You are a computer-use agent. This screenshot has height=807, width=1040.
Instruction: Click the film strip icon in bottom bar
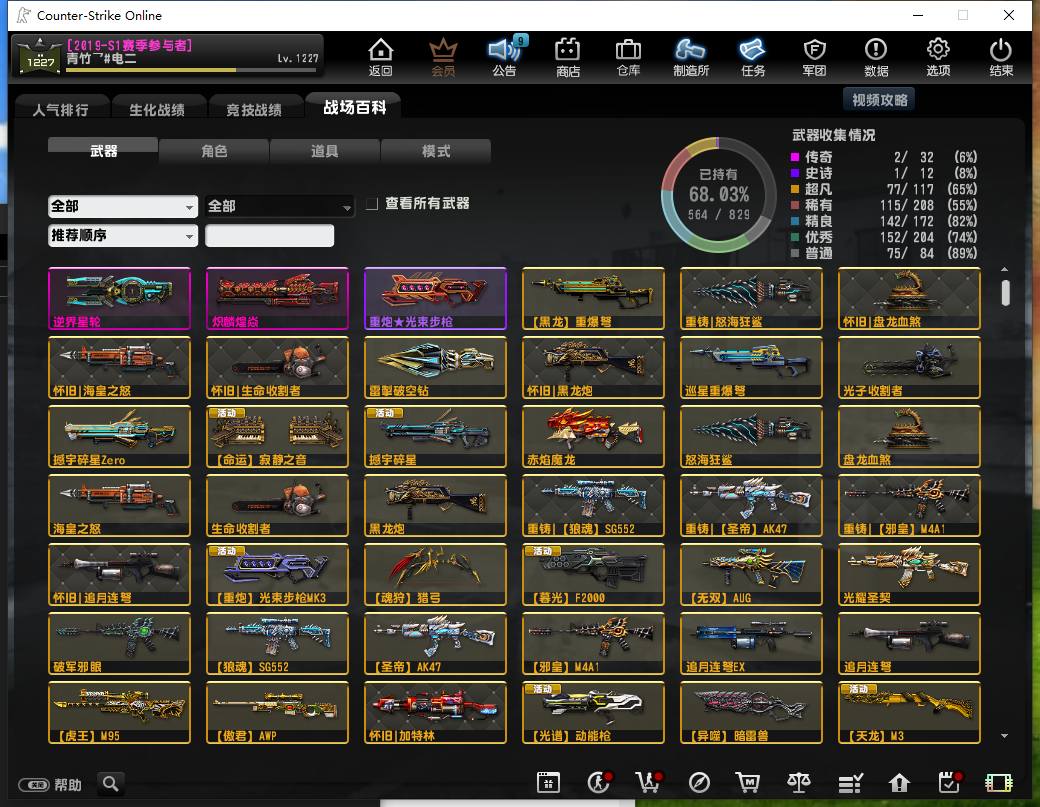pos(999,783)
